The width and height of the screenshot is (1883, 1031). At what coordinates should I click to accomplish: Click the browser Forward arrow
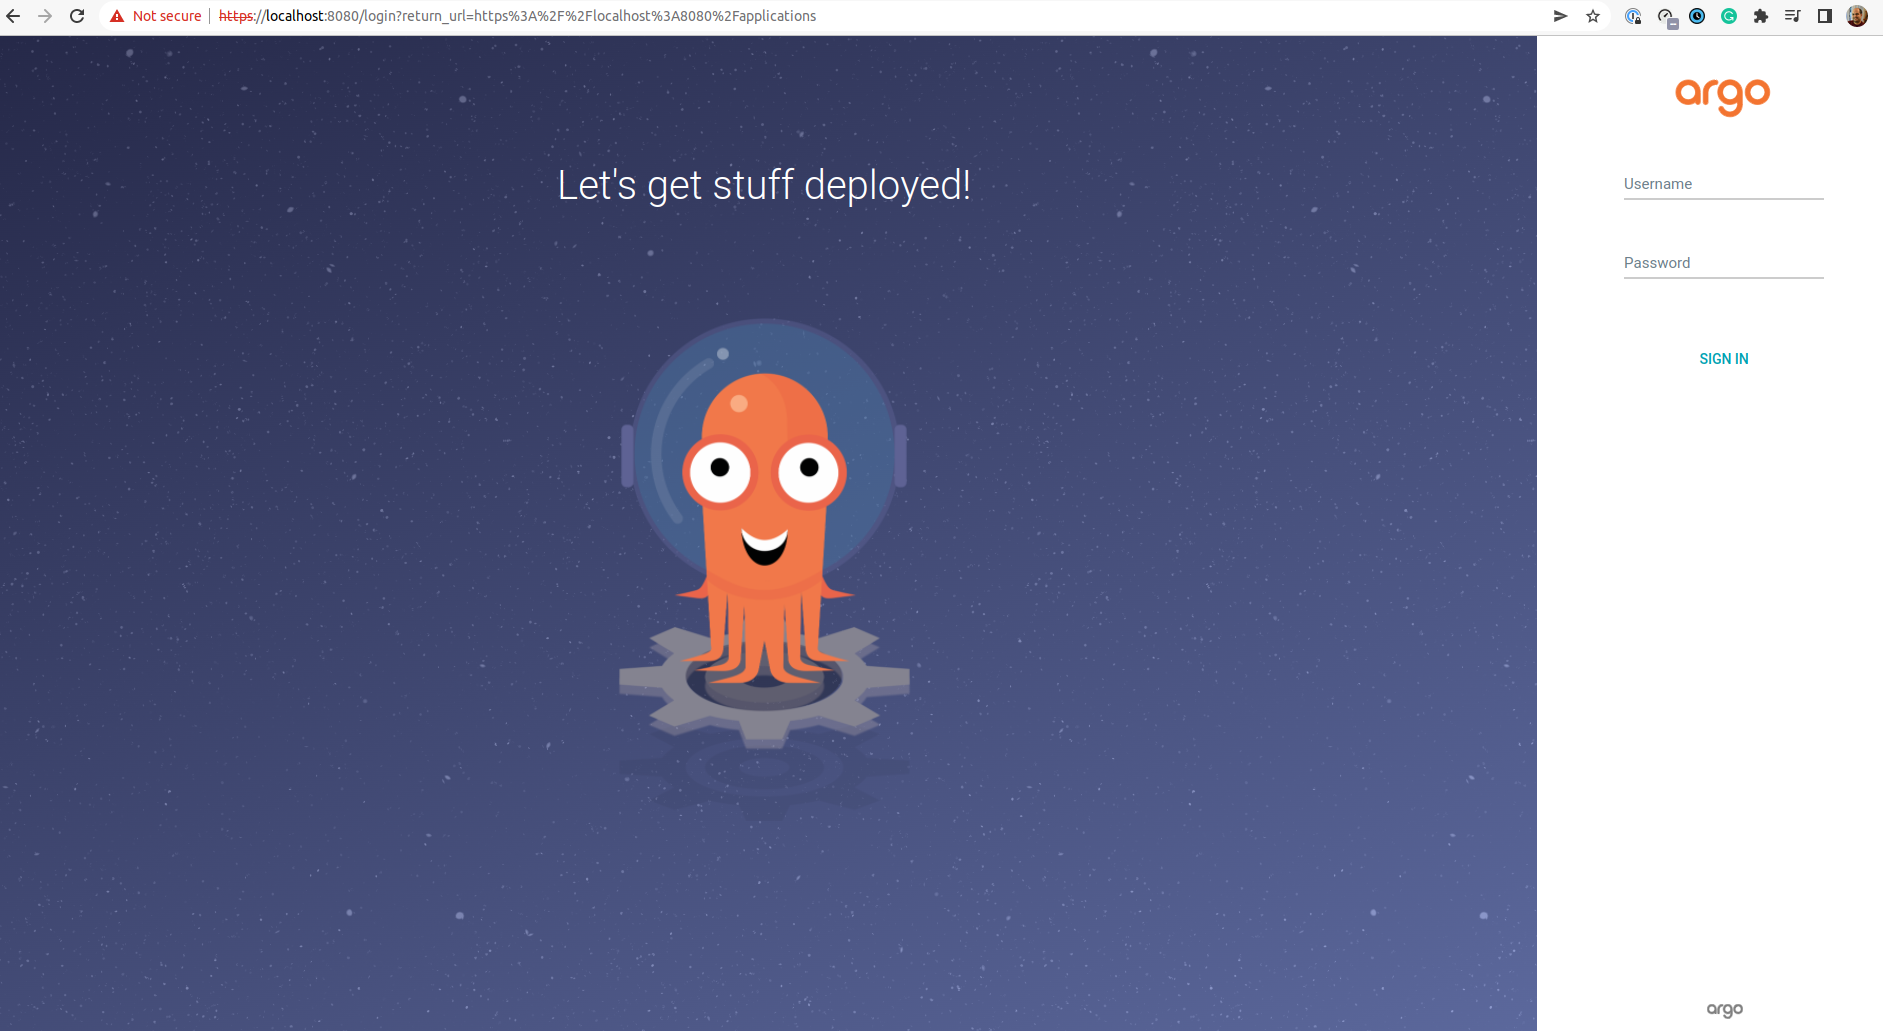(45, 16)
